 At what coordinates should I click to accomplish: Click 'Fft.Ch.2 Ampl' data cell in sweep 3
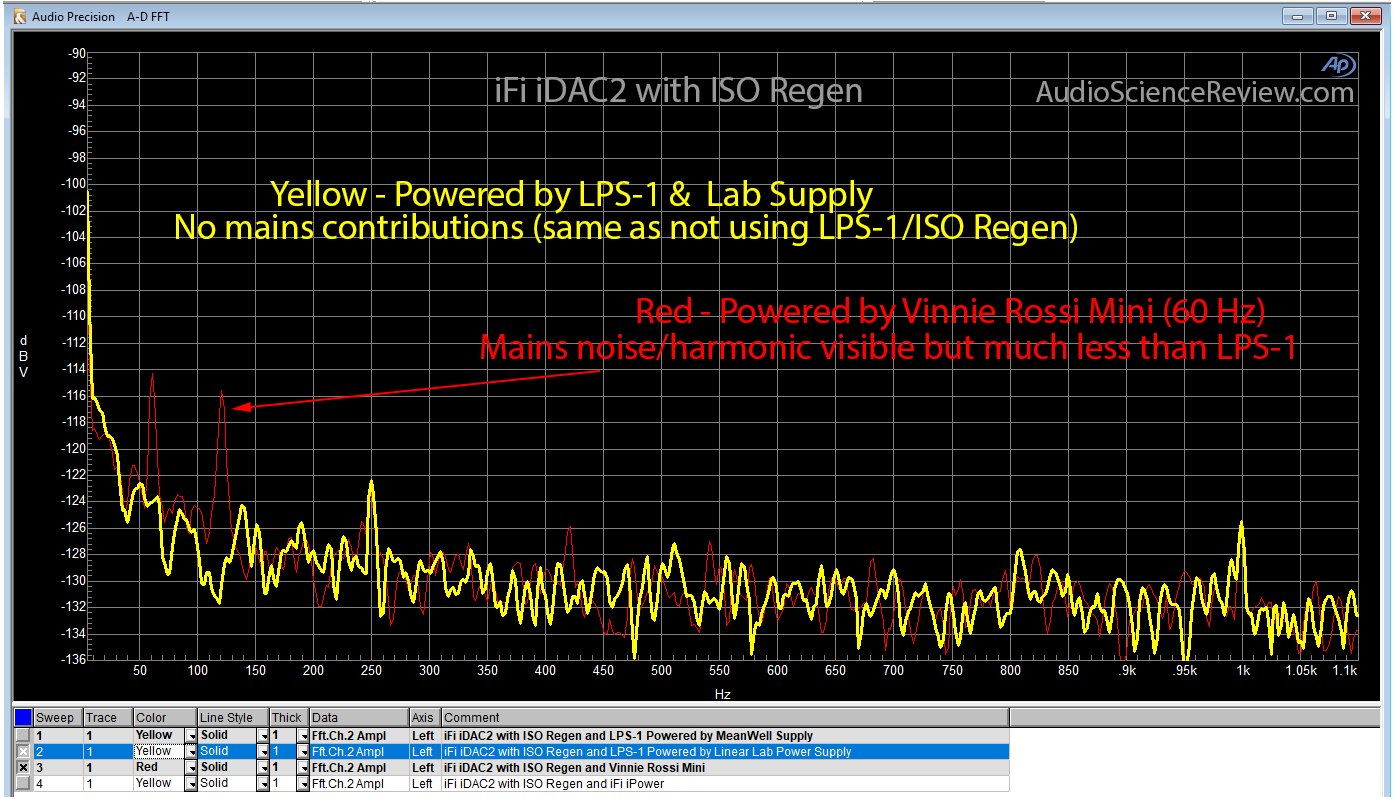coord(359,767)
